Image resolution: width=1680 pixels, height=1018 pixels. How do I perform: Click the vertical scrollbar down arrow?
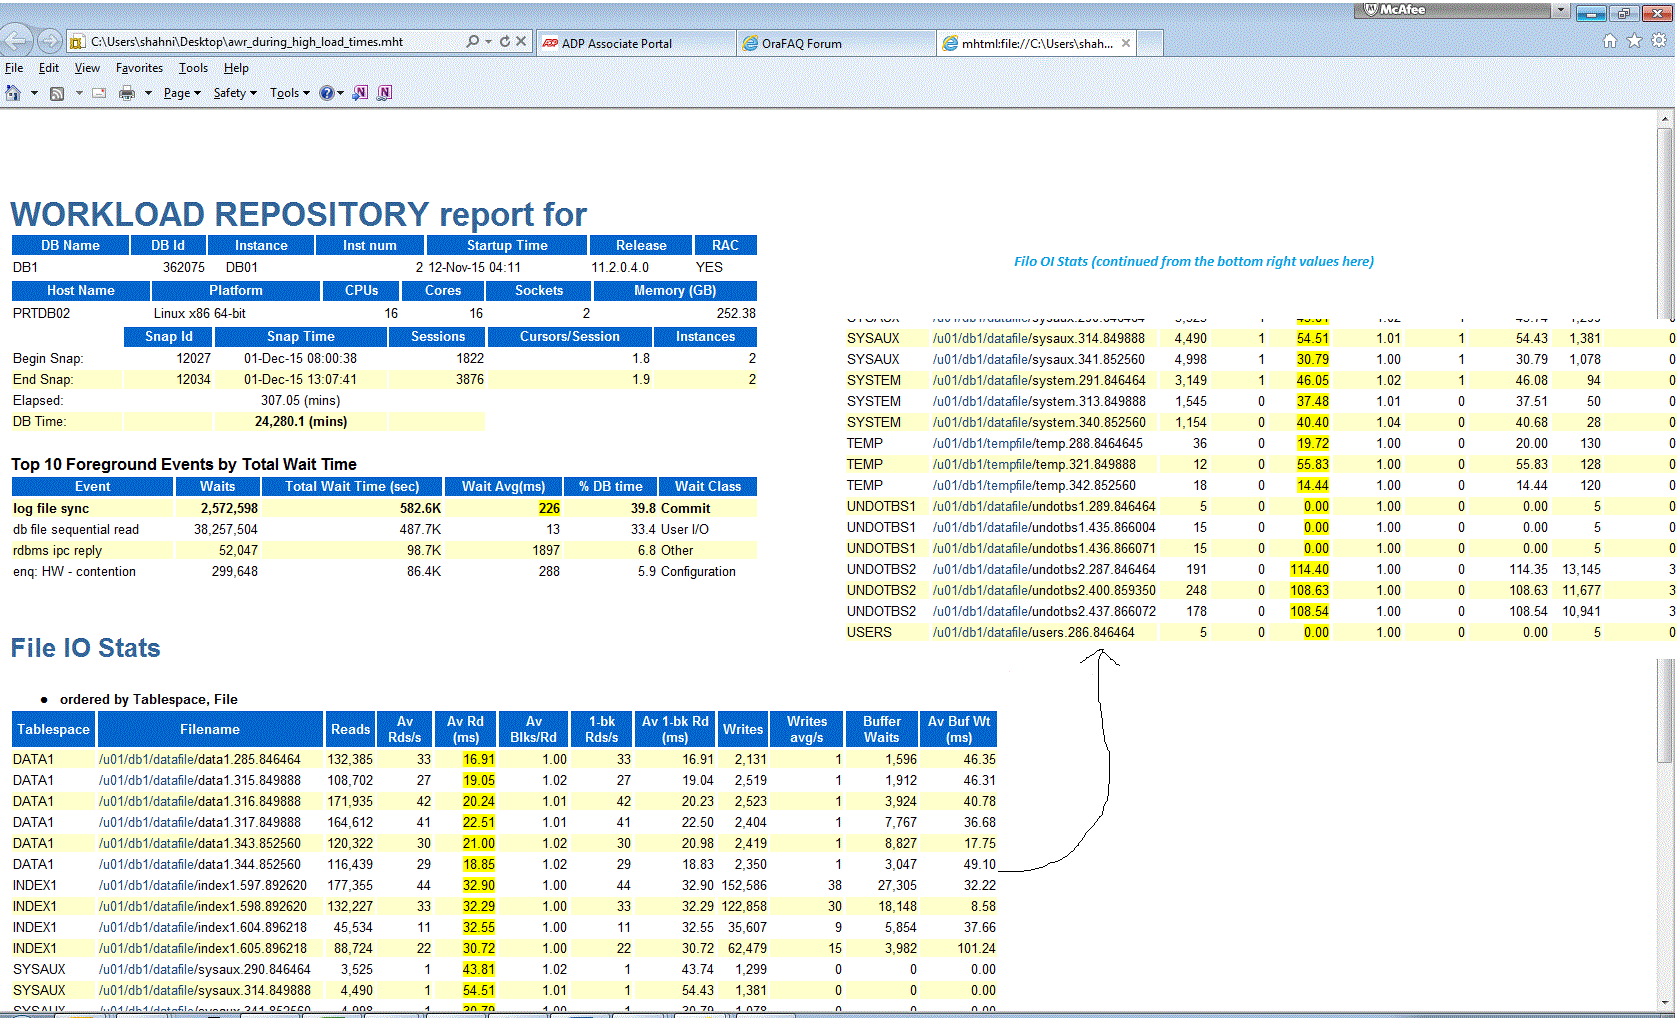[x=1665, y=1002]
